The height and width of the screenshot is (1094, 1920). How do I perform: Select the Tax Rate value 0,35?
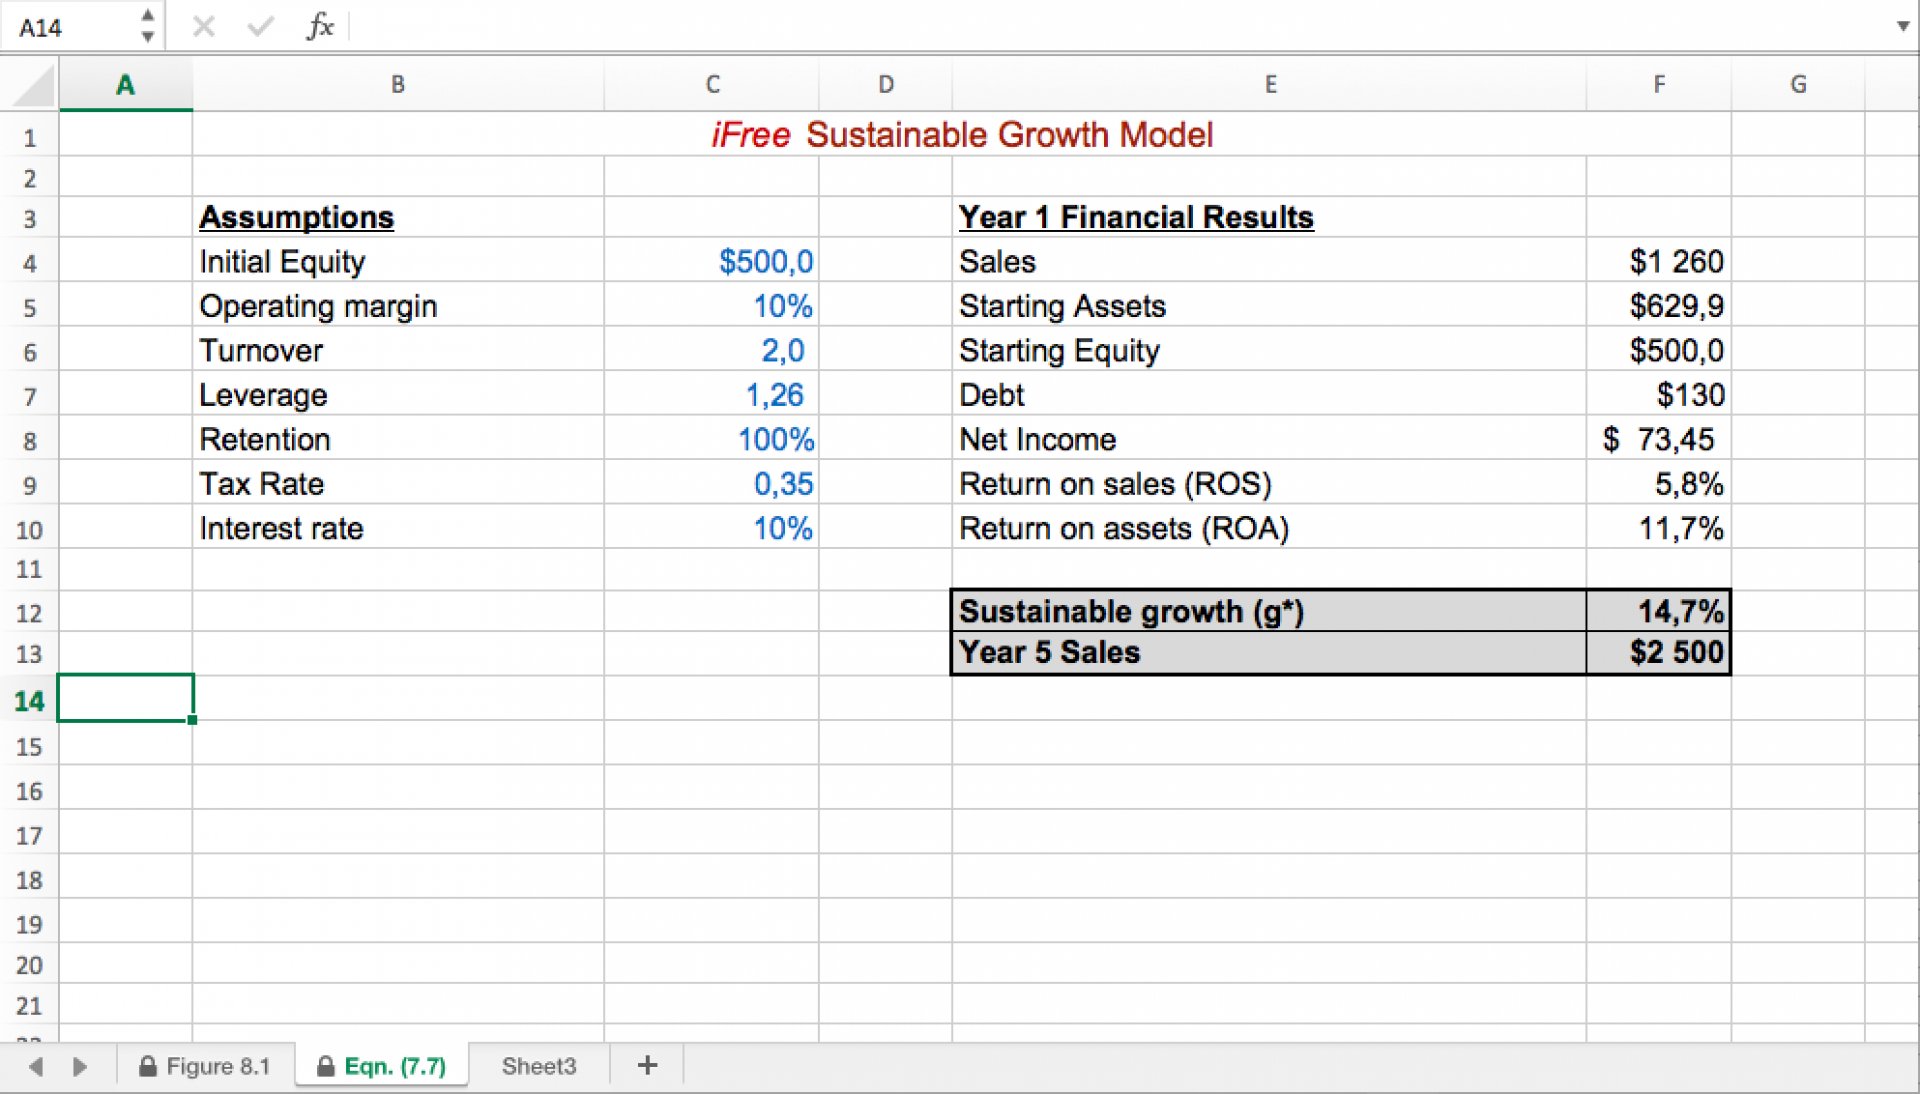point(712,483)
